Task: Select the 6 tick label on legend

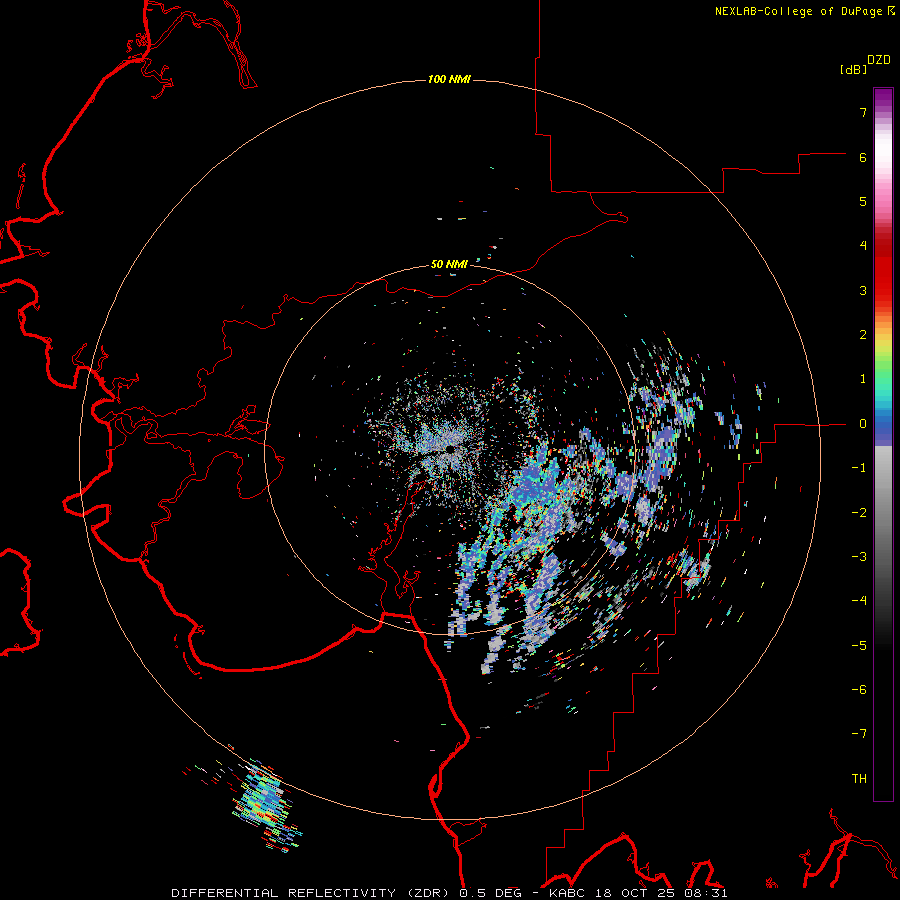Action: point(863,157)
